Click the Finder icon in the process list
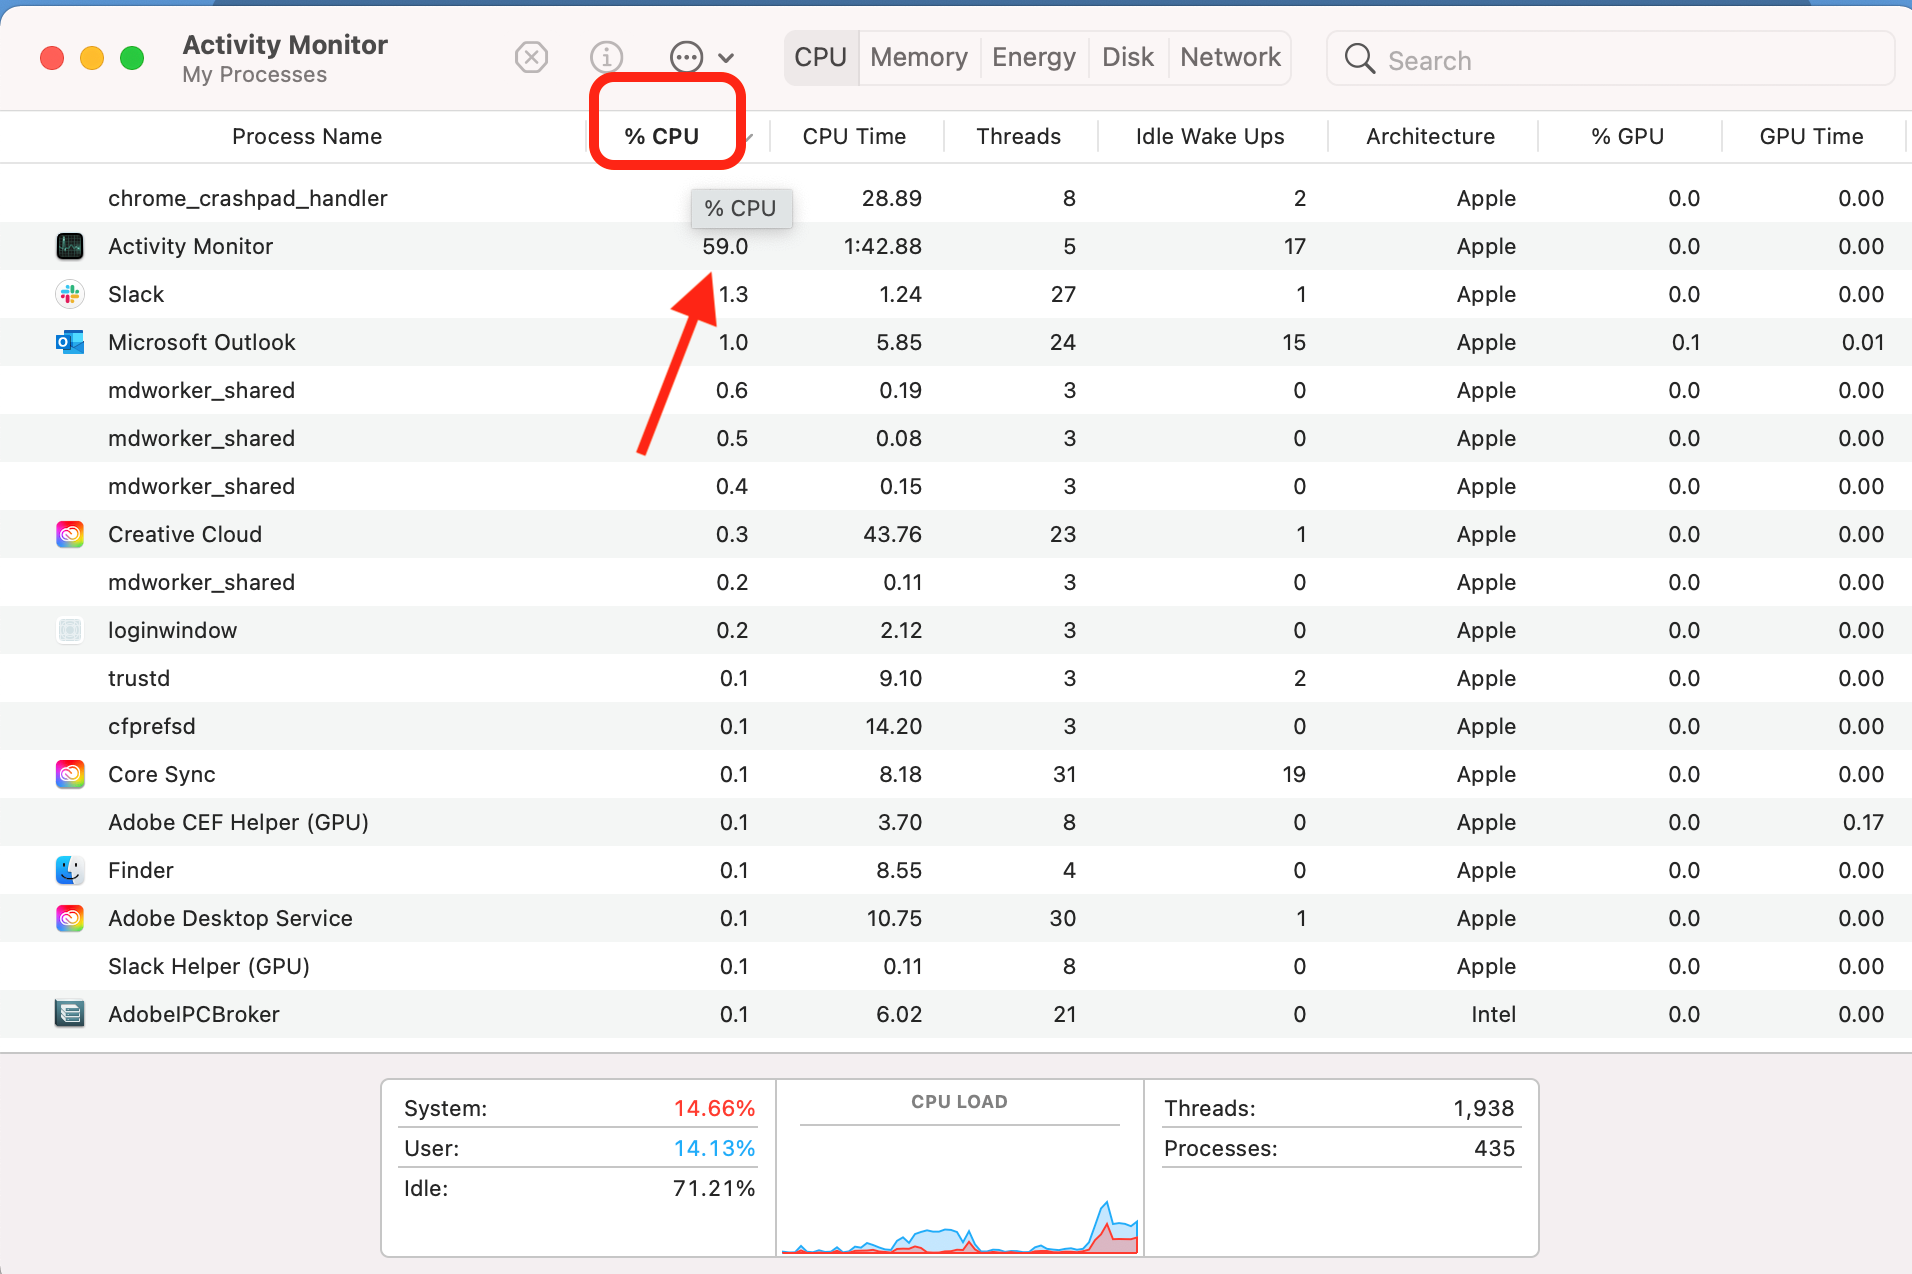The height and width of the screenshot is (1274, 1912). (70, 870)
